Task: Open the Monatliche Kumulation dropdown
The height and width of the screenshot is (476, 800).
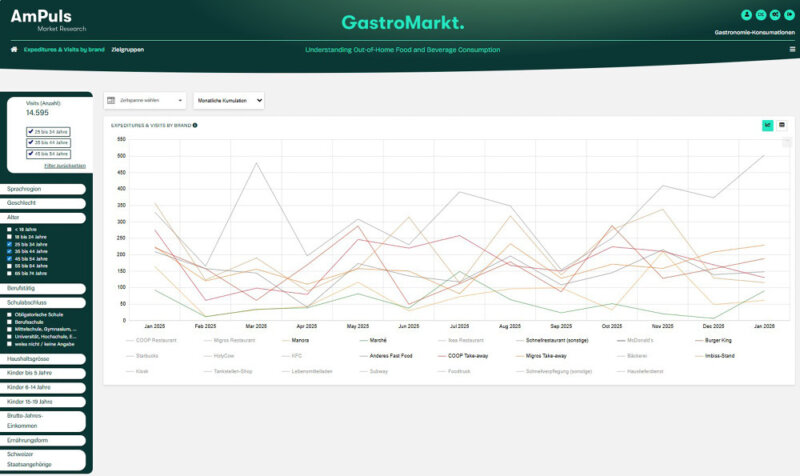Action: [229, 101]
